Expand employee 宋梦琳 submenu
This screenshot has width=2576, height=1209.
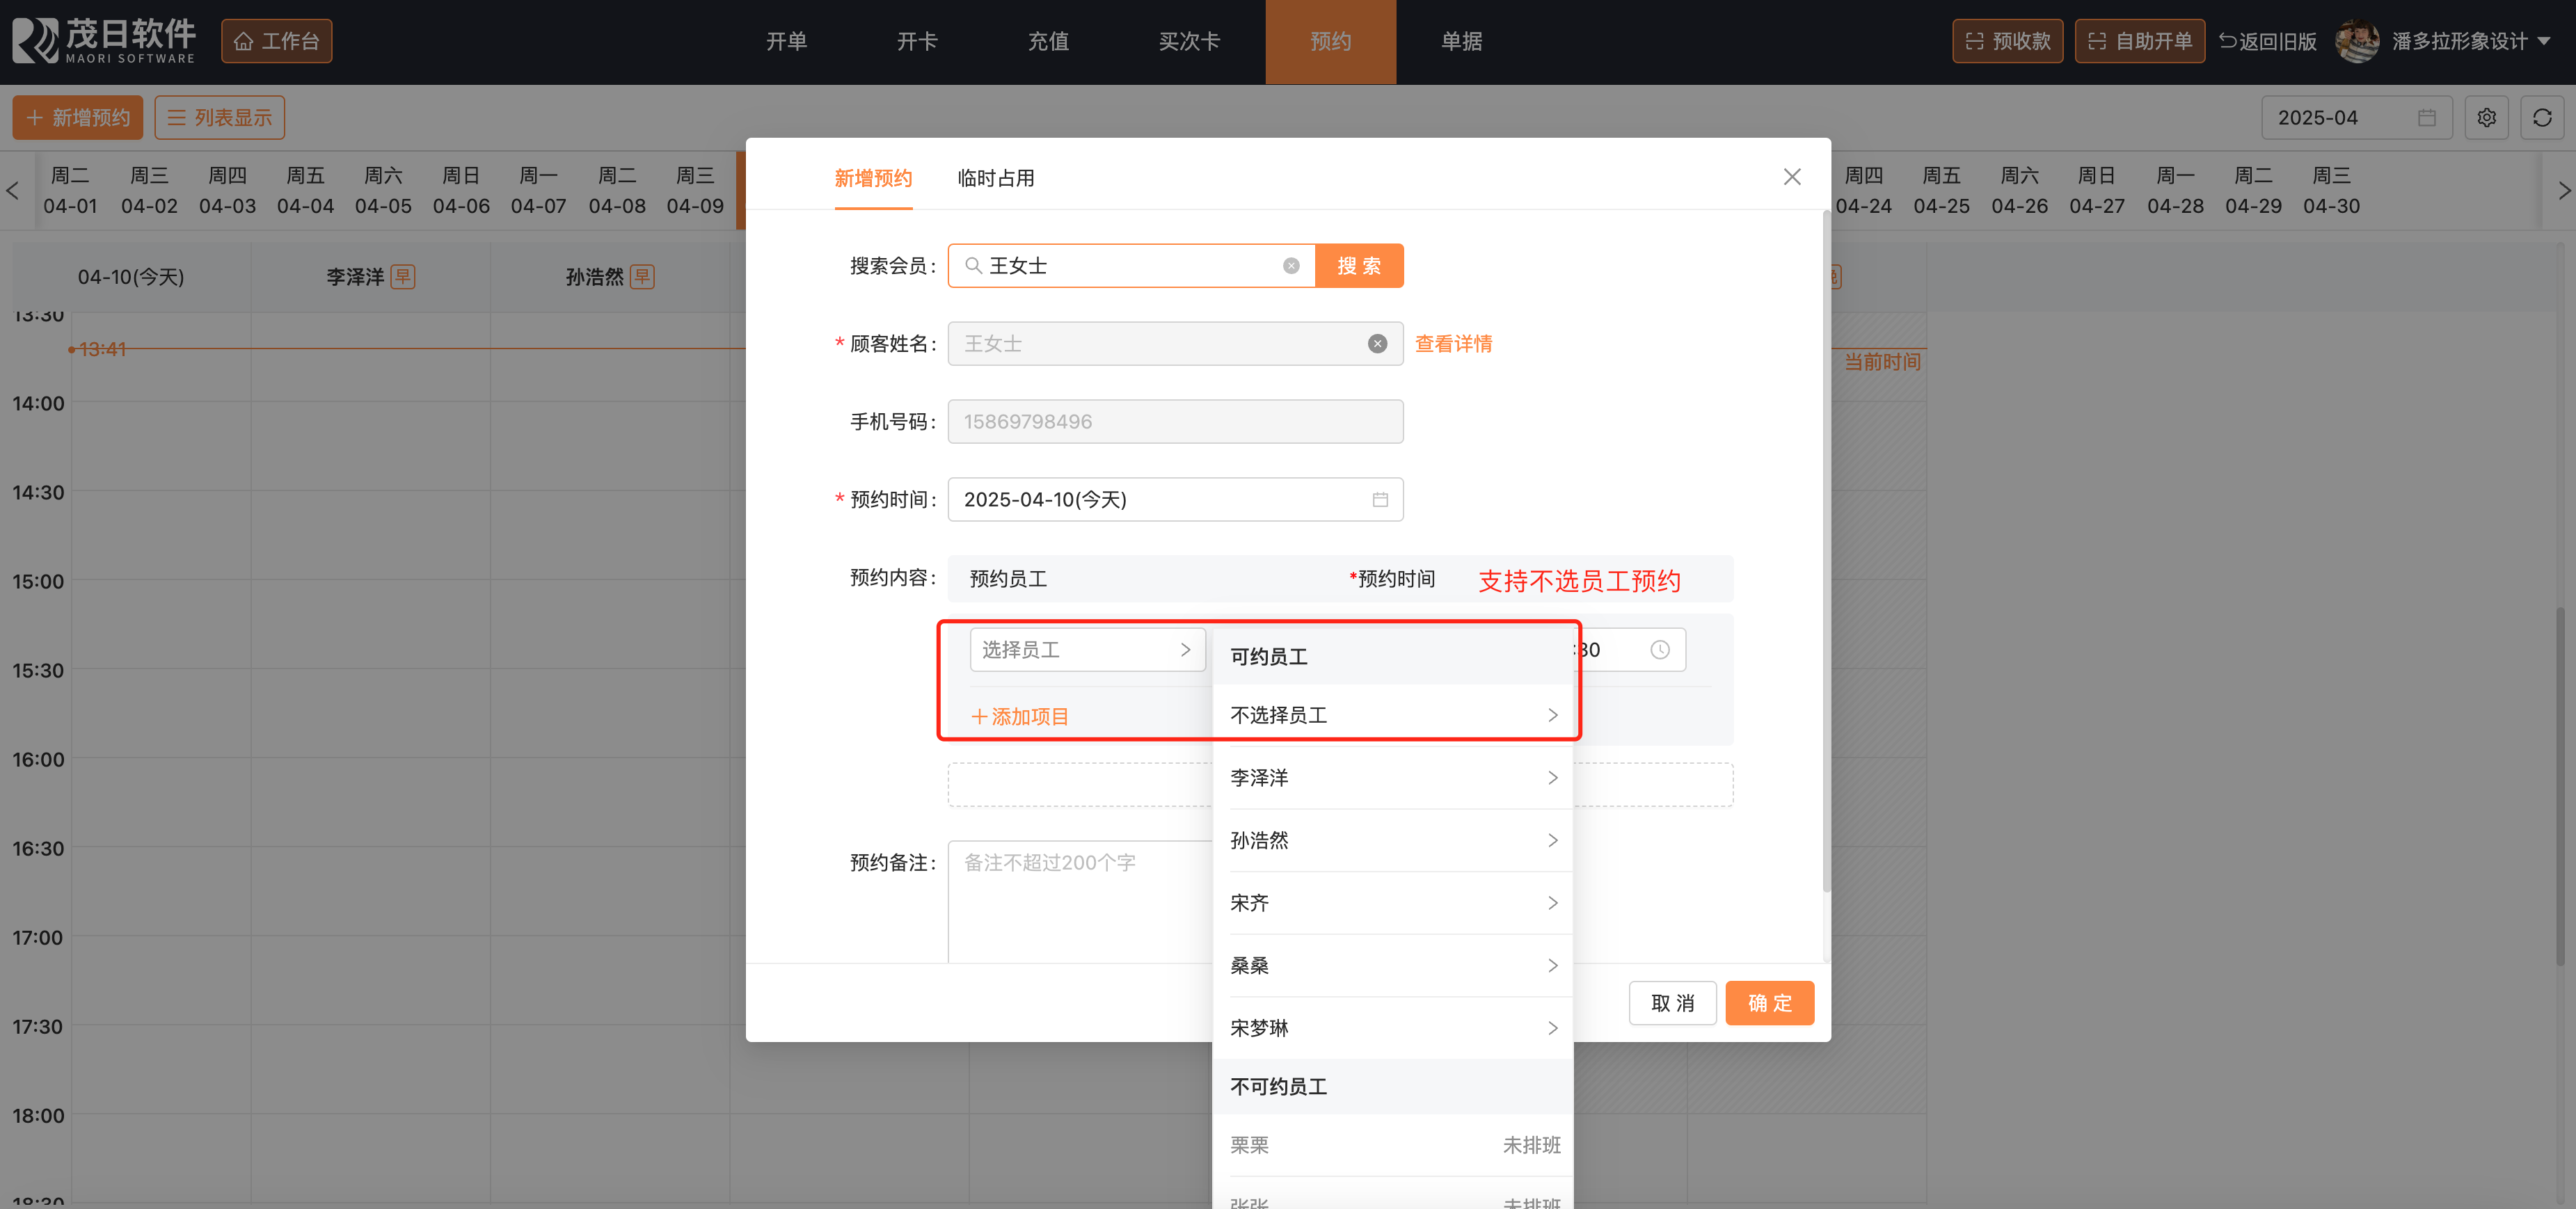(1392, 1028)
